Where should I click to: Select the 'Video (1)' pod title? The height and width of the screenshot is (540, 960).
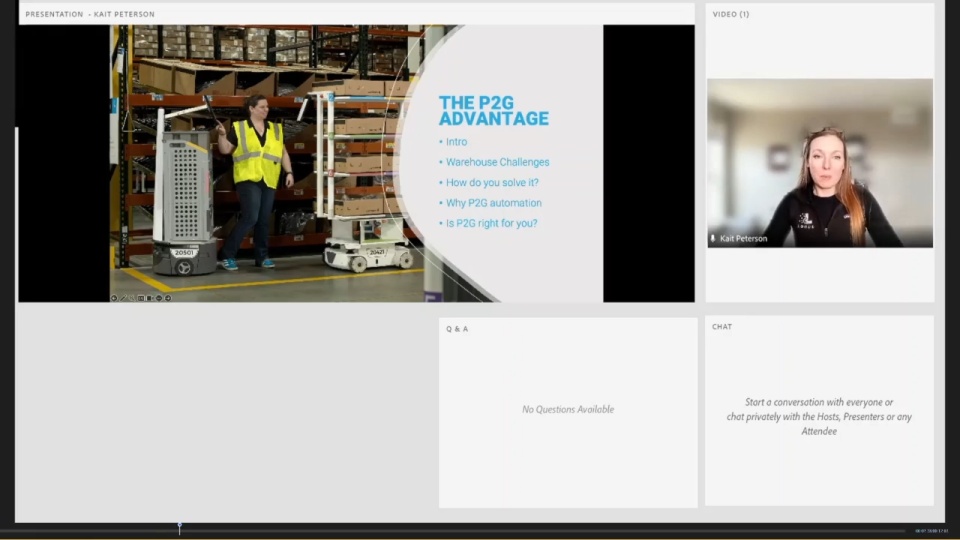(x=730, y=14)
